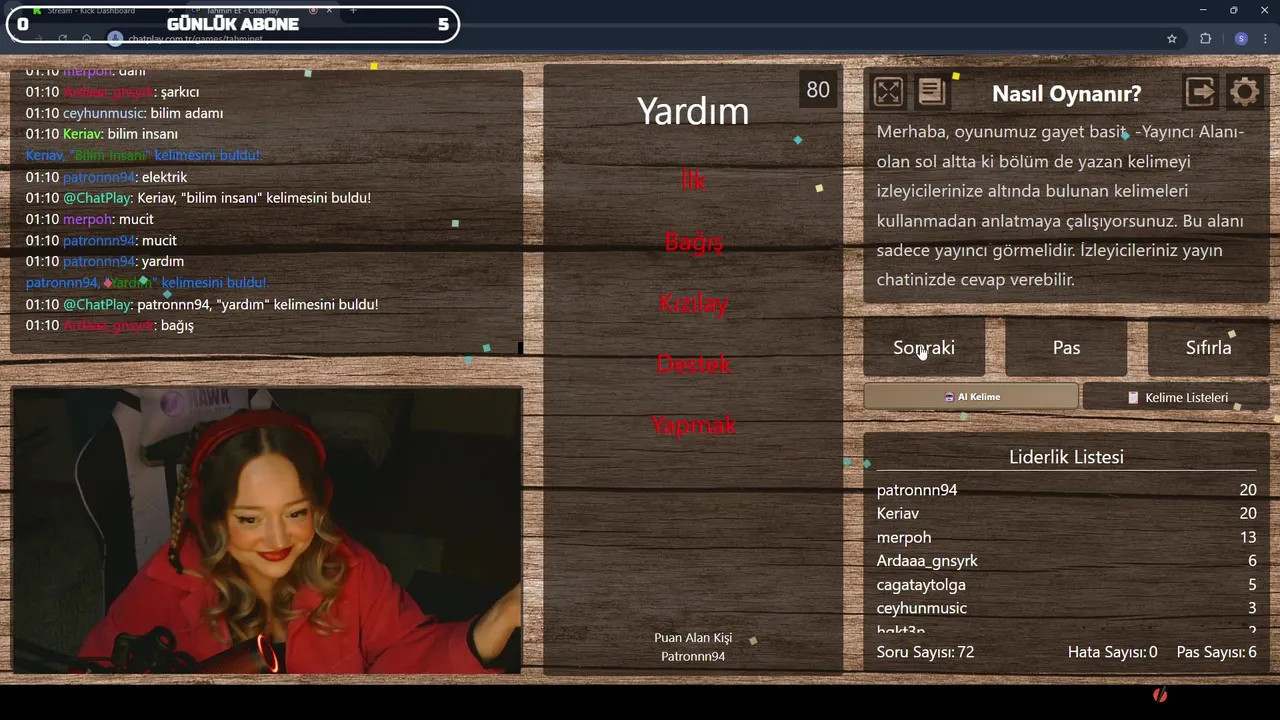Open Kelime Listeleri
The height and width of the screenshot is (720, 1280).
point(1176,397)
